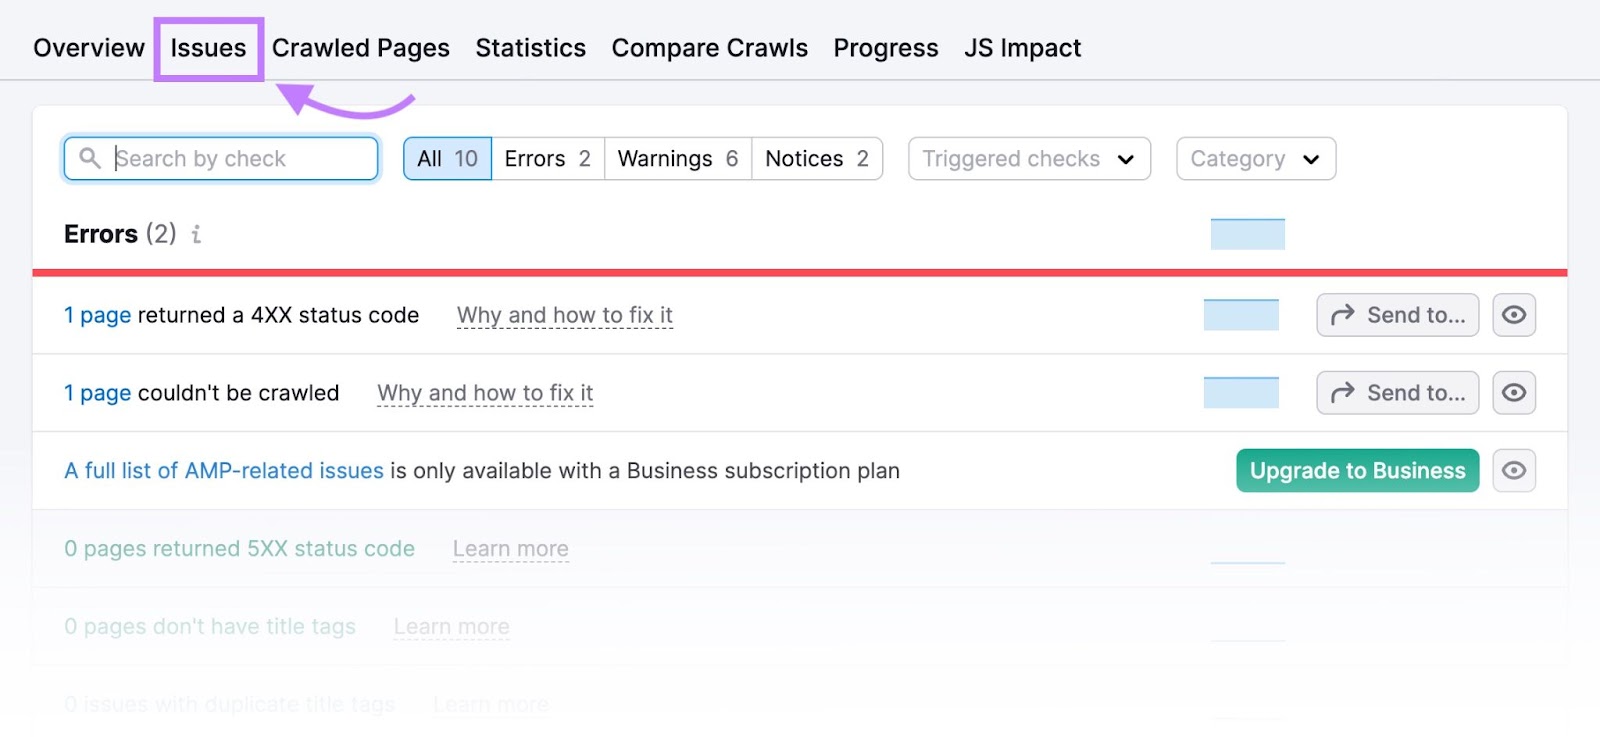
Task: Click the eye icon on the AMP issues row
Action: (x=1514, y=470)
